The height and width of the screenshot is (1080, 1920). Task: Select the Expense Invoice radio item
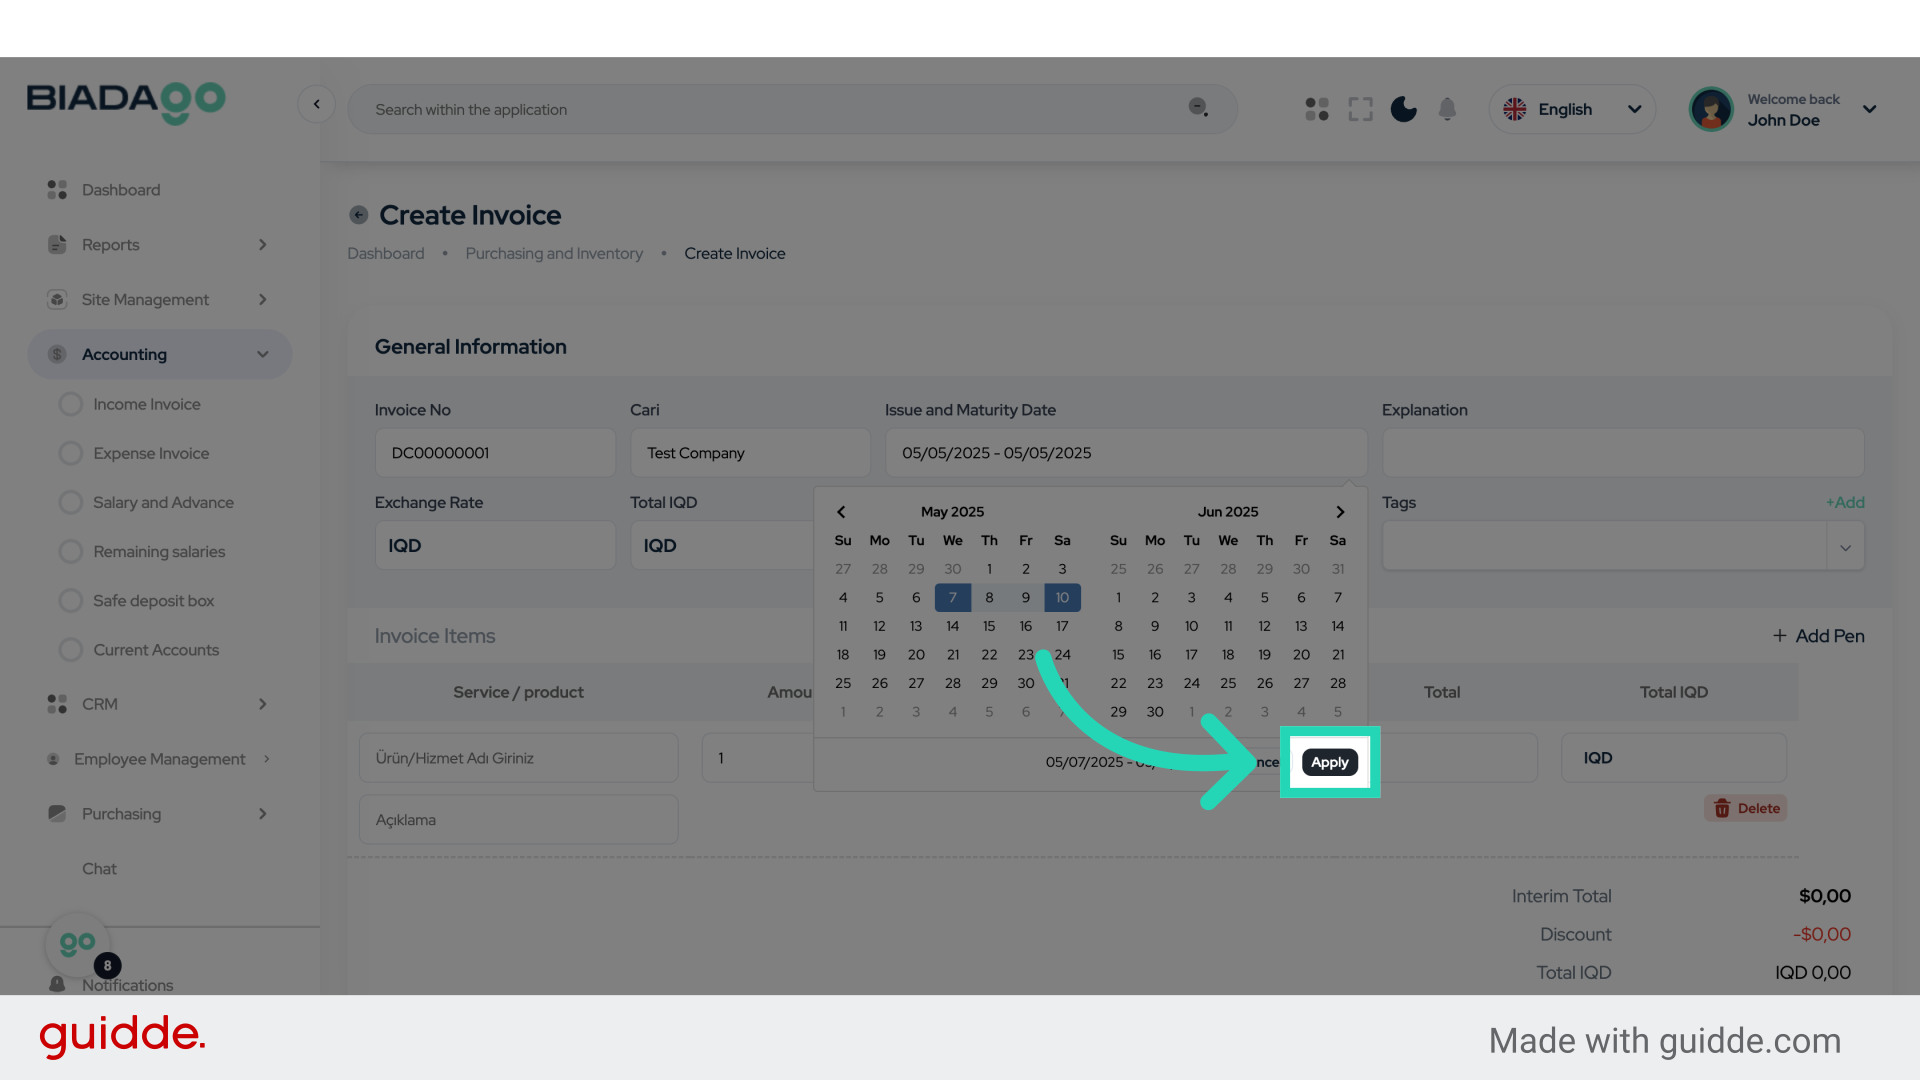(x=71, y=453)
